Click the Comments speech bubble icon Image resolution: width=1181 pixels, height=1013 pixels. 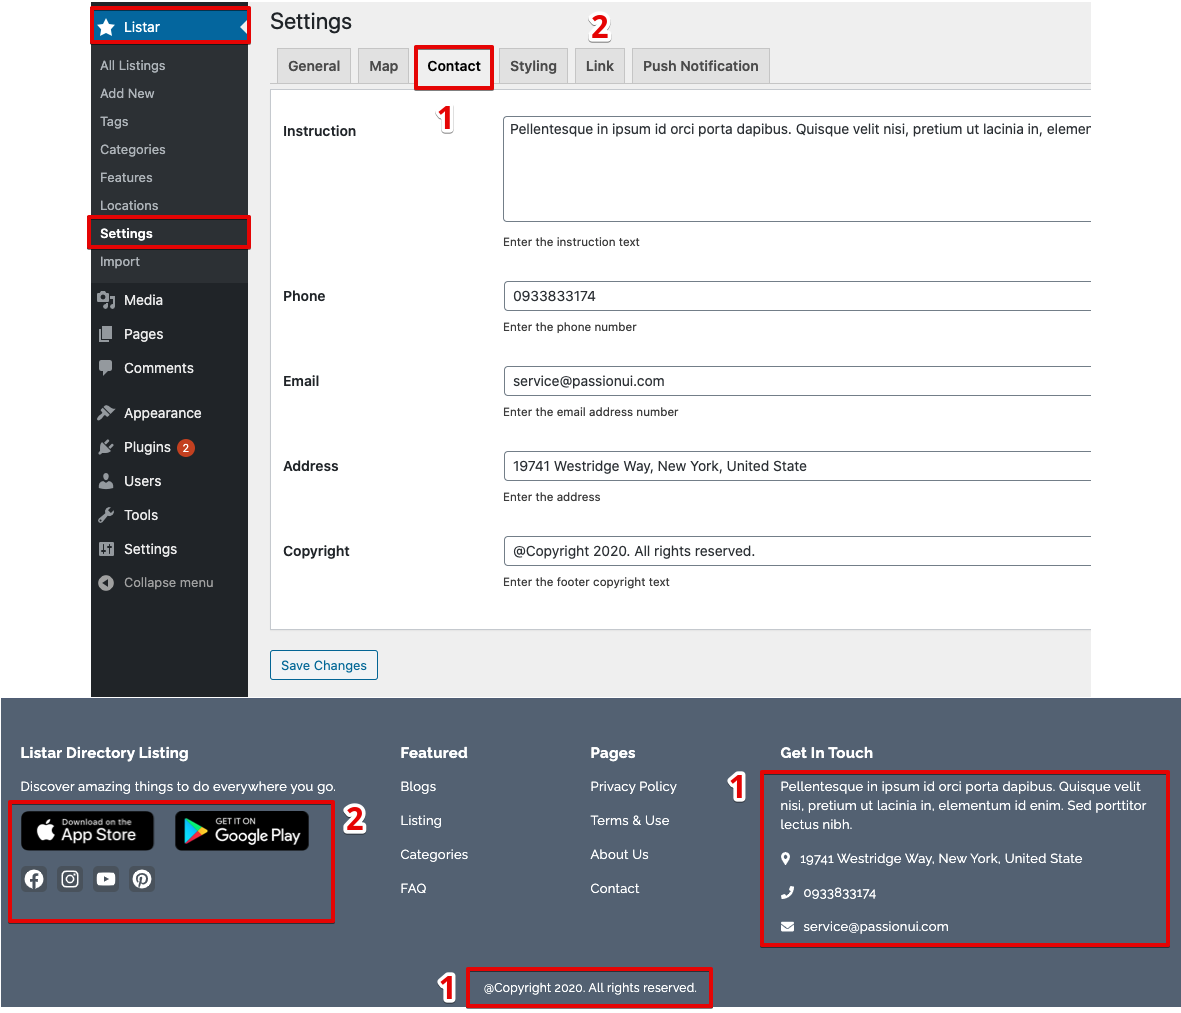click(x=108, y=367)
